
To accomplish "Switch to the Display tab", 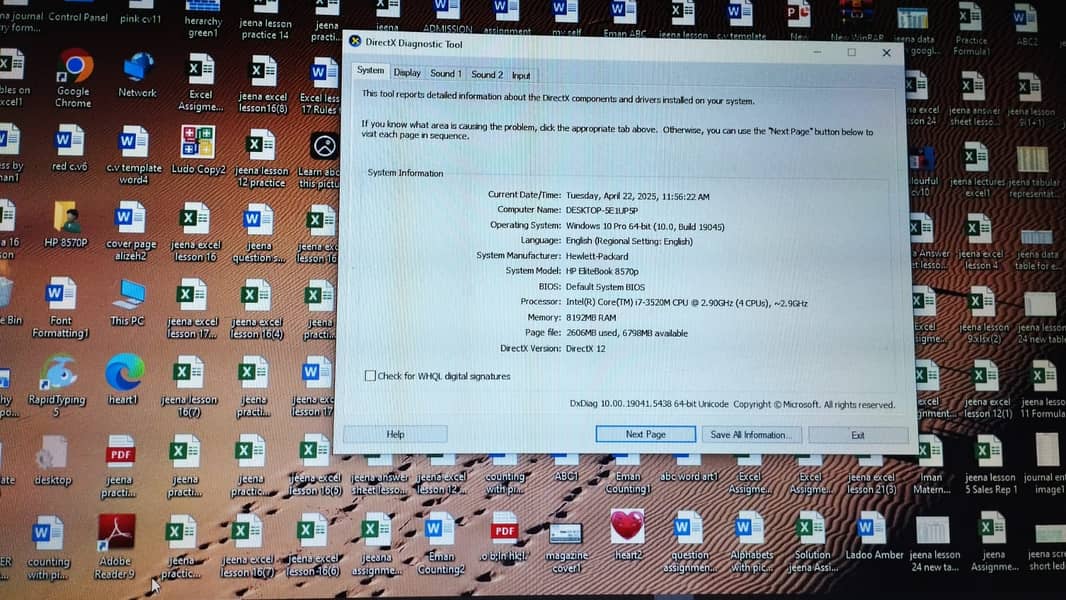I will [x=407, y=73].
